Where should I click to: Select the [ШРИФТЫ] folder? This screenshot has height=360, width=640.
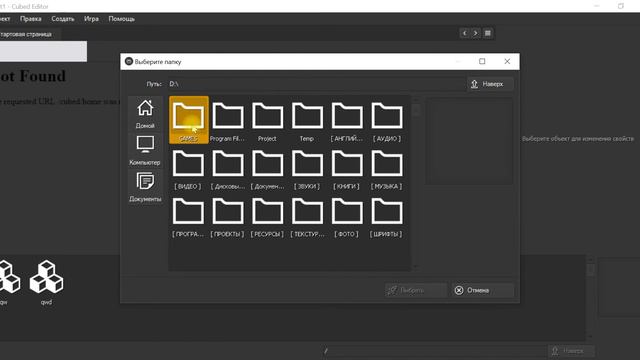point(387,216)
